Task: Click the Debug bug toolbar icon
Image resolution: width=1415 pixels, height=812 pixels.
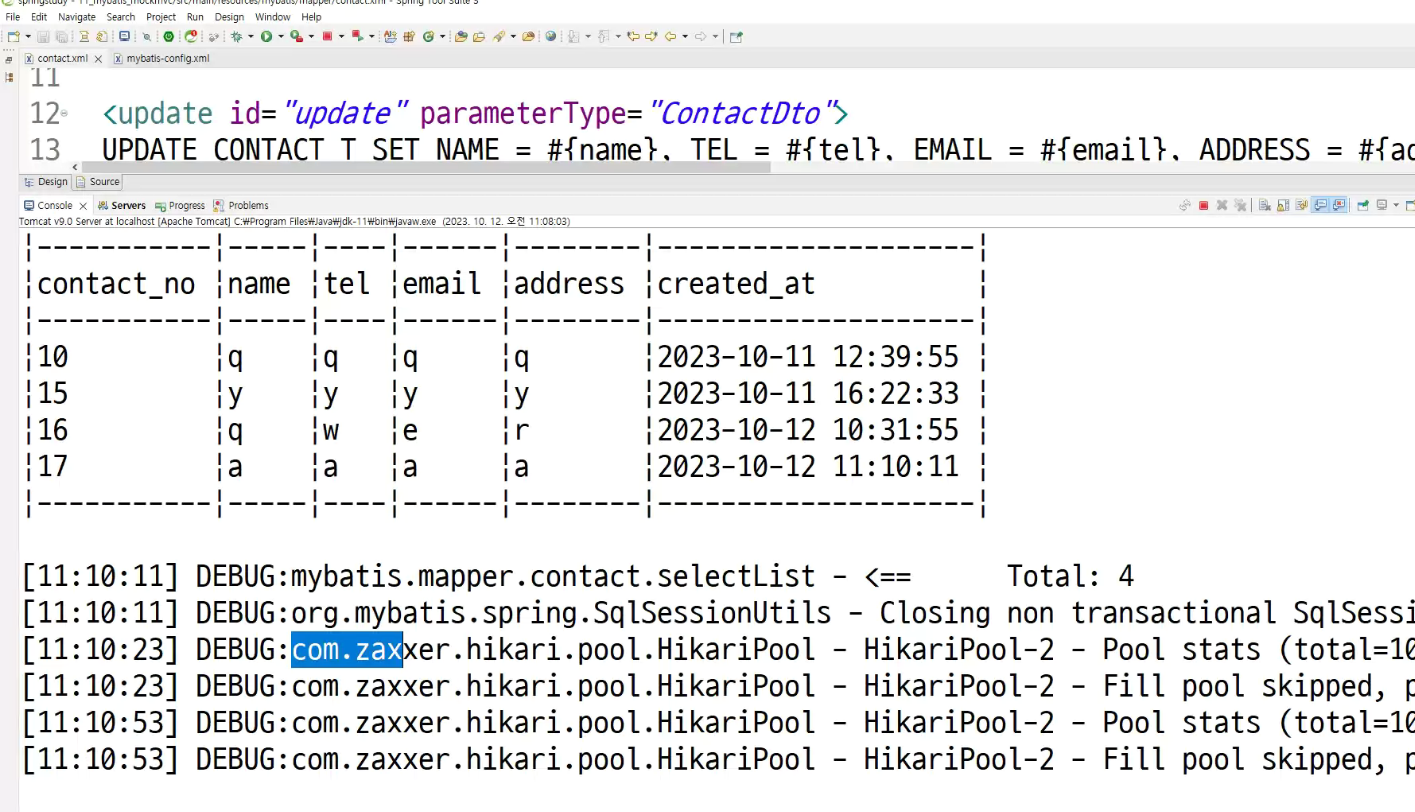Action: click(x=236, y=36)
